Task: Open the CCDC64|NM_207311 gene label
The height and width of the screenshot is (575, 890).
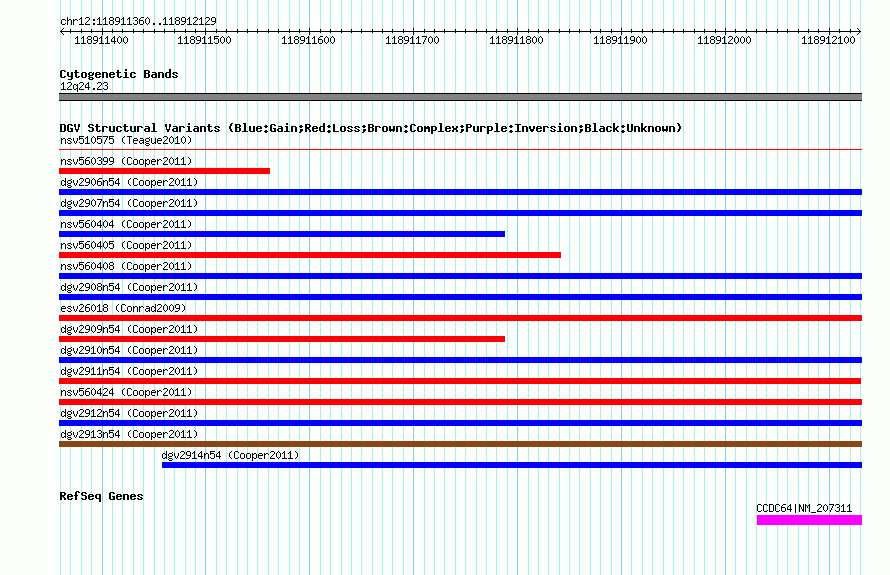Action: coord(804,509)
